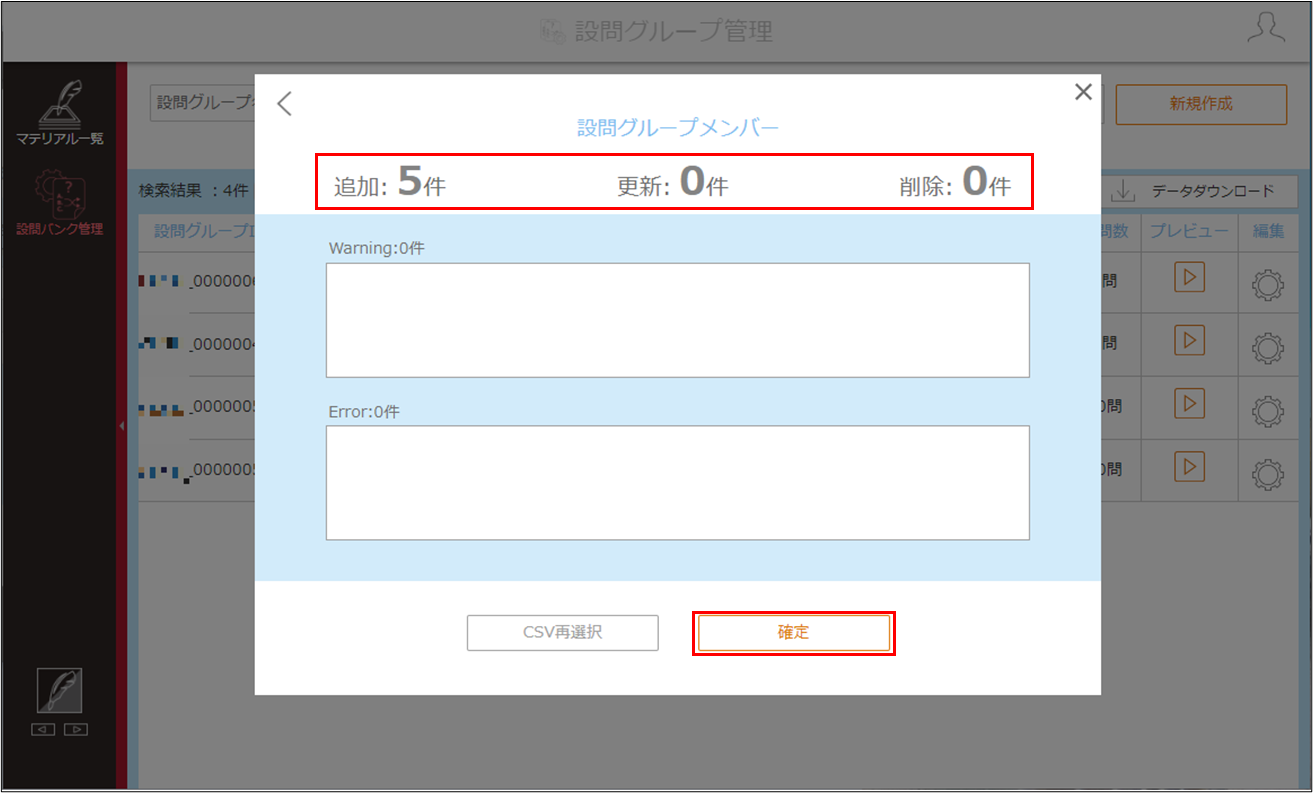
Task: Click the 確定 confirm button
Action: pos(793,633)
